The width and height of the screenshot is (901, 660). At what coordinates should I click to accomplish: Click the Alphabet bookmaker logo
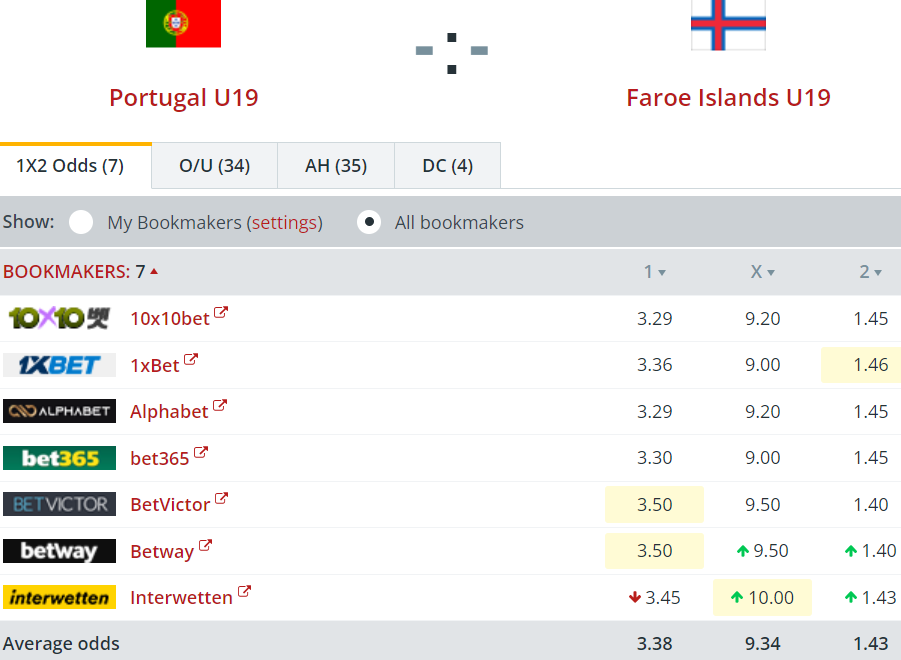[x=59, y=411]
